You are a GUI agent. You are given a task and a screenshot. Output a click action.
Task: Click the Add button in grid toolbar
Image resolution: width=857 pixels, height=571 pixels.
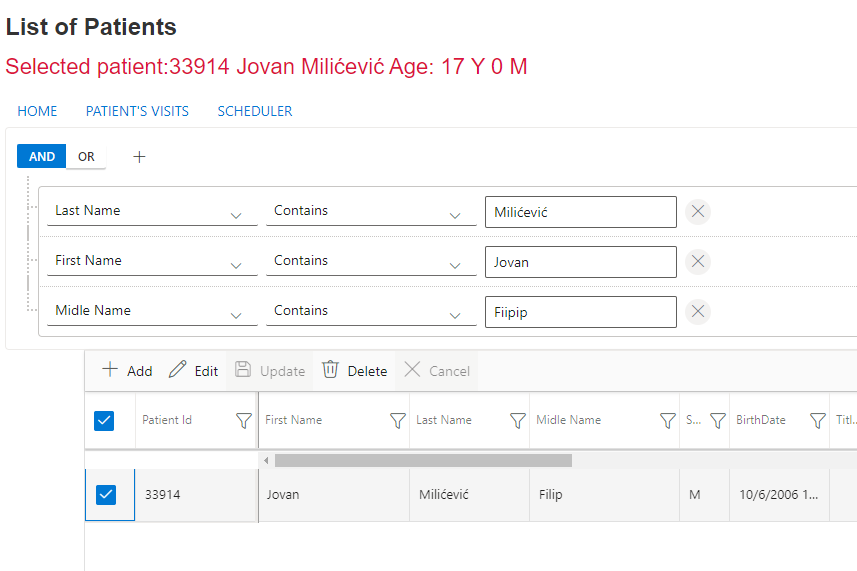[127, 371]
